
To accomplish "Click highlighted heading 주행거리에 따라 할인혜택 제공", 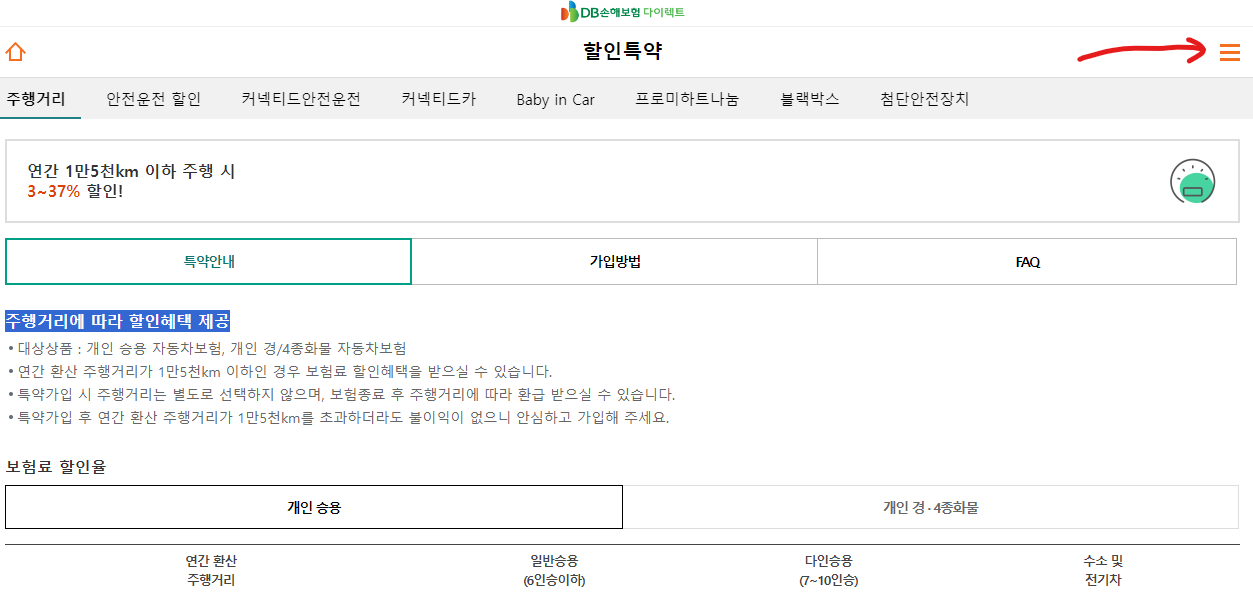I will (x=118, y=321).
